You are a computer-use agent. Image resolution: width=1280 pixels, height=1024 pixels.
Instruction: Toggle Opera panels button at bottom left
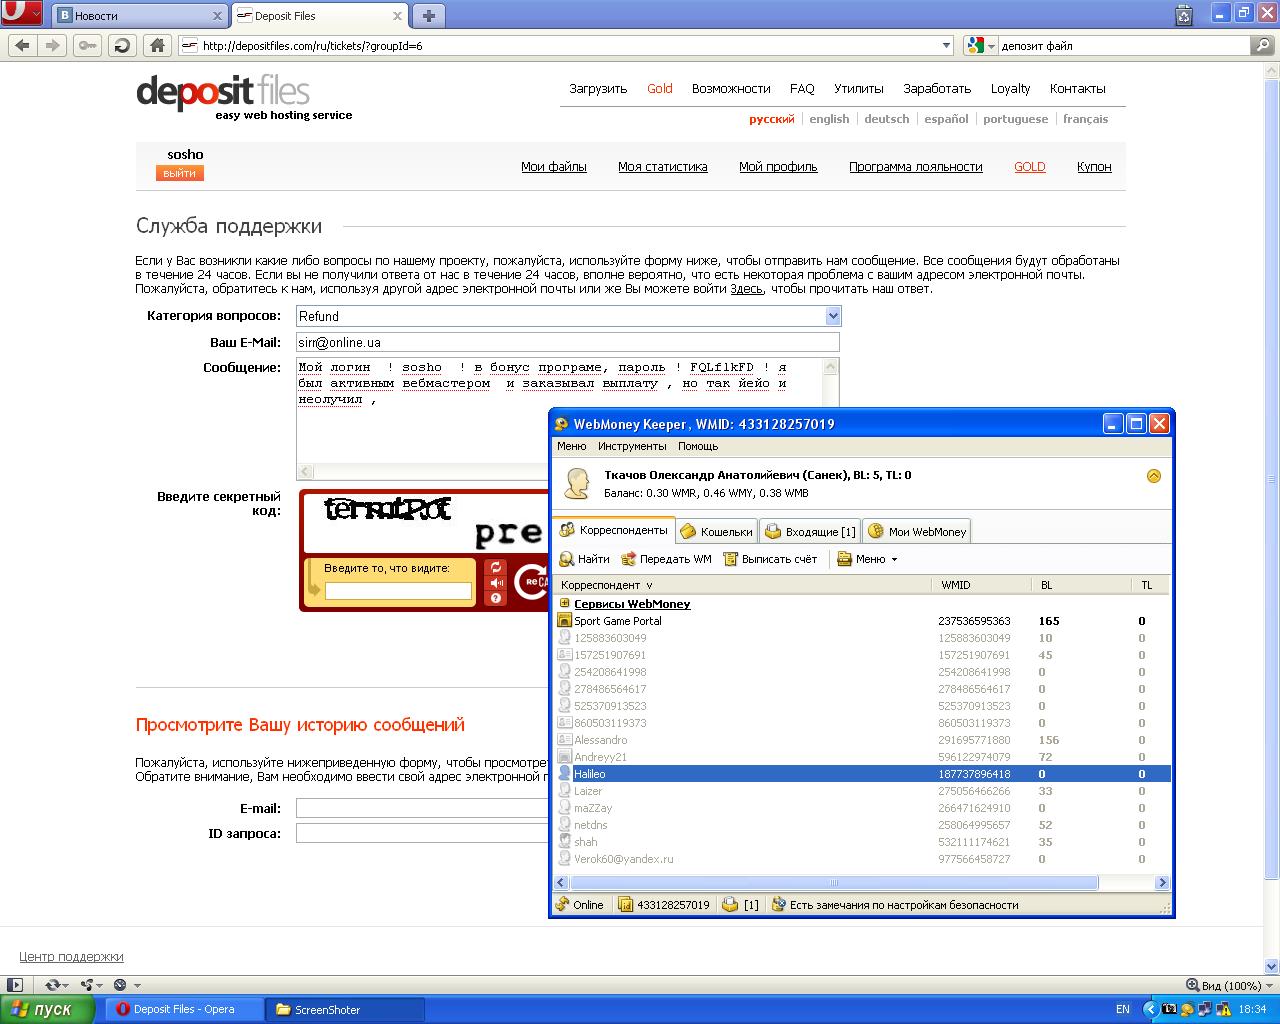pyautogui.click(x=14, y=985)
